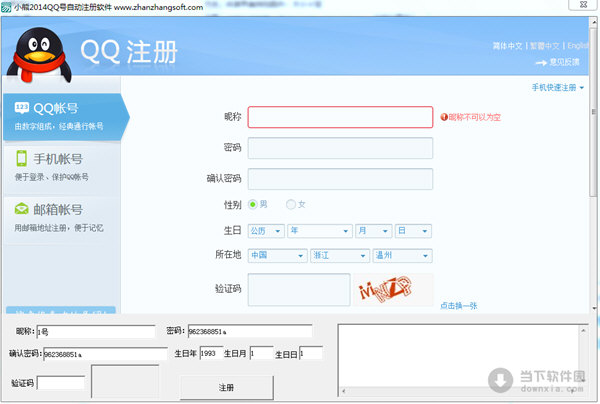Viewport: 600px width, 404px height.
Task: Select the 男 gender radio button
Action: pos(253,204)
